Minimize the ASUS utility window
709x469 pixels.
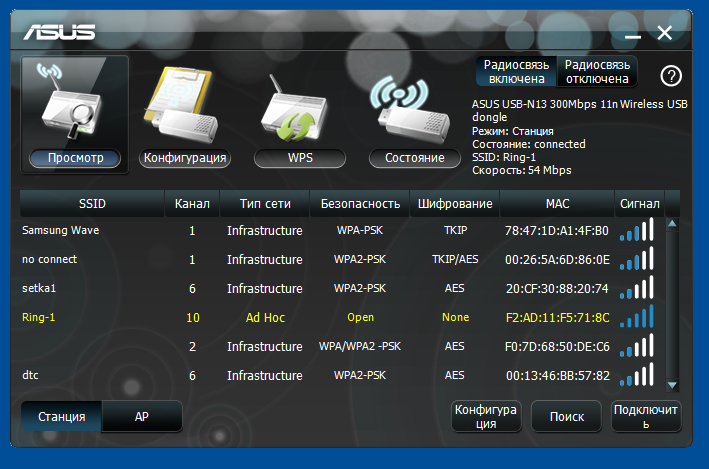click(633, 36)
